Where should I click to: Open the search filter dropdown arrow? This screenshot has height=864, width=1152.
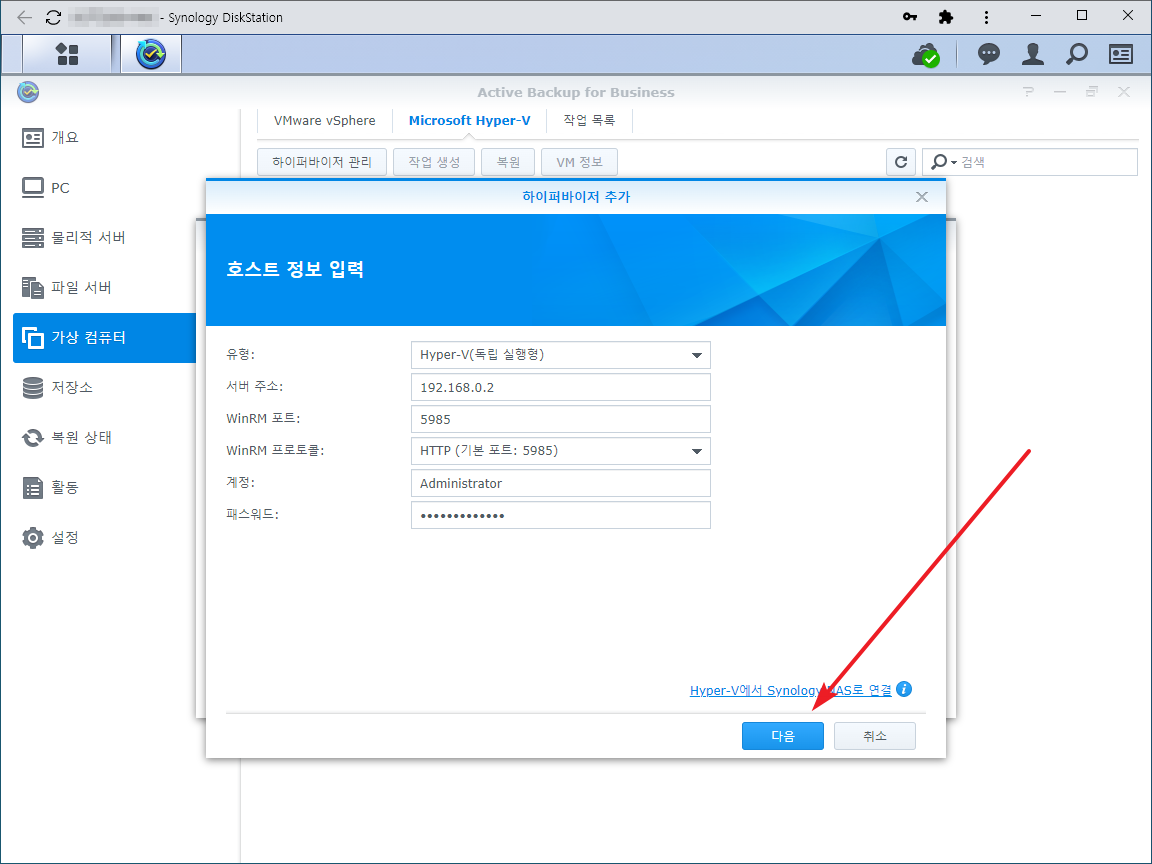click(x=954, y=162)
